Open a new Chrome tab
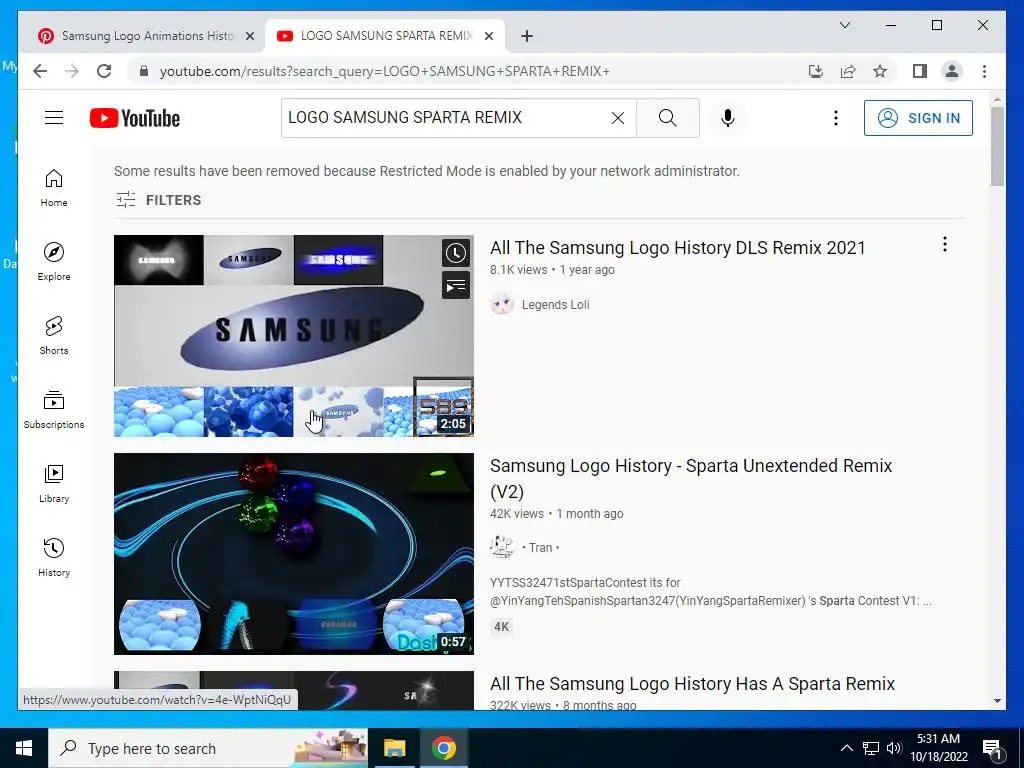1024x768 pixels. point(526,36)
